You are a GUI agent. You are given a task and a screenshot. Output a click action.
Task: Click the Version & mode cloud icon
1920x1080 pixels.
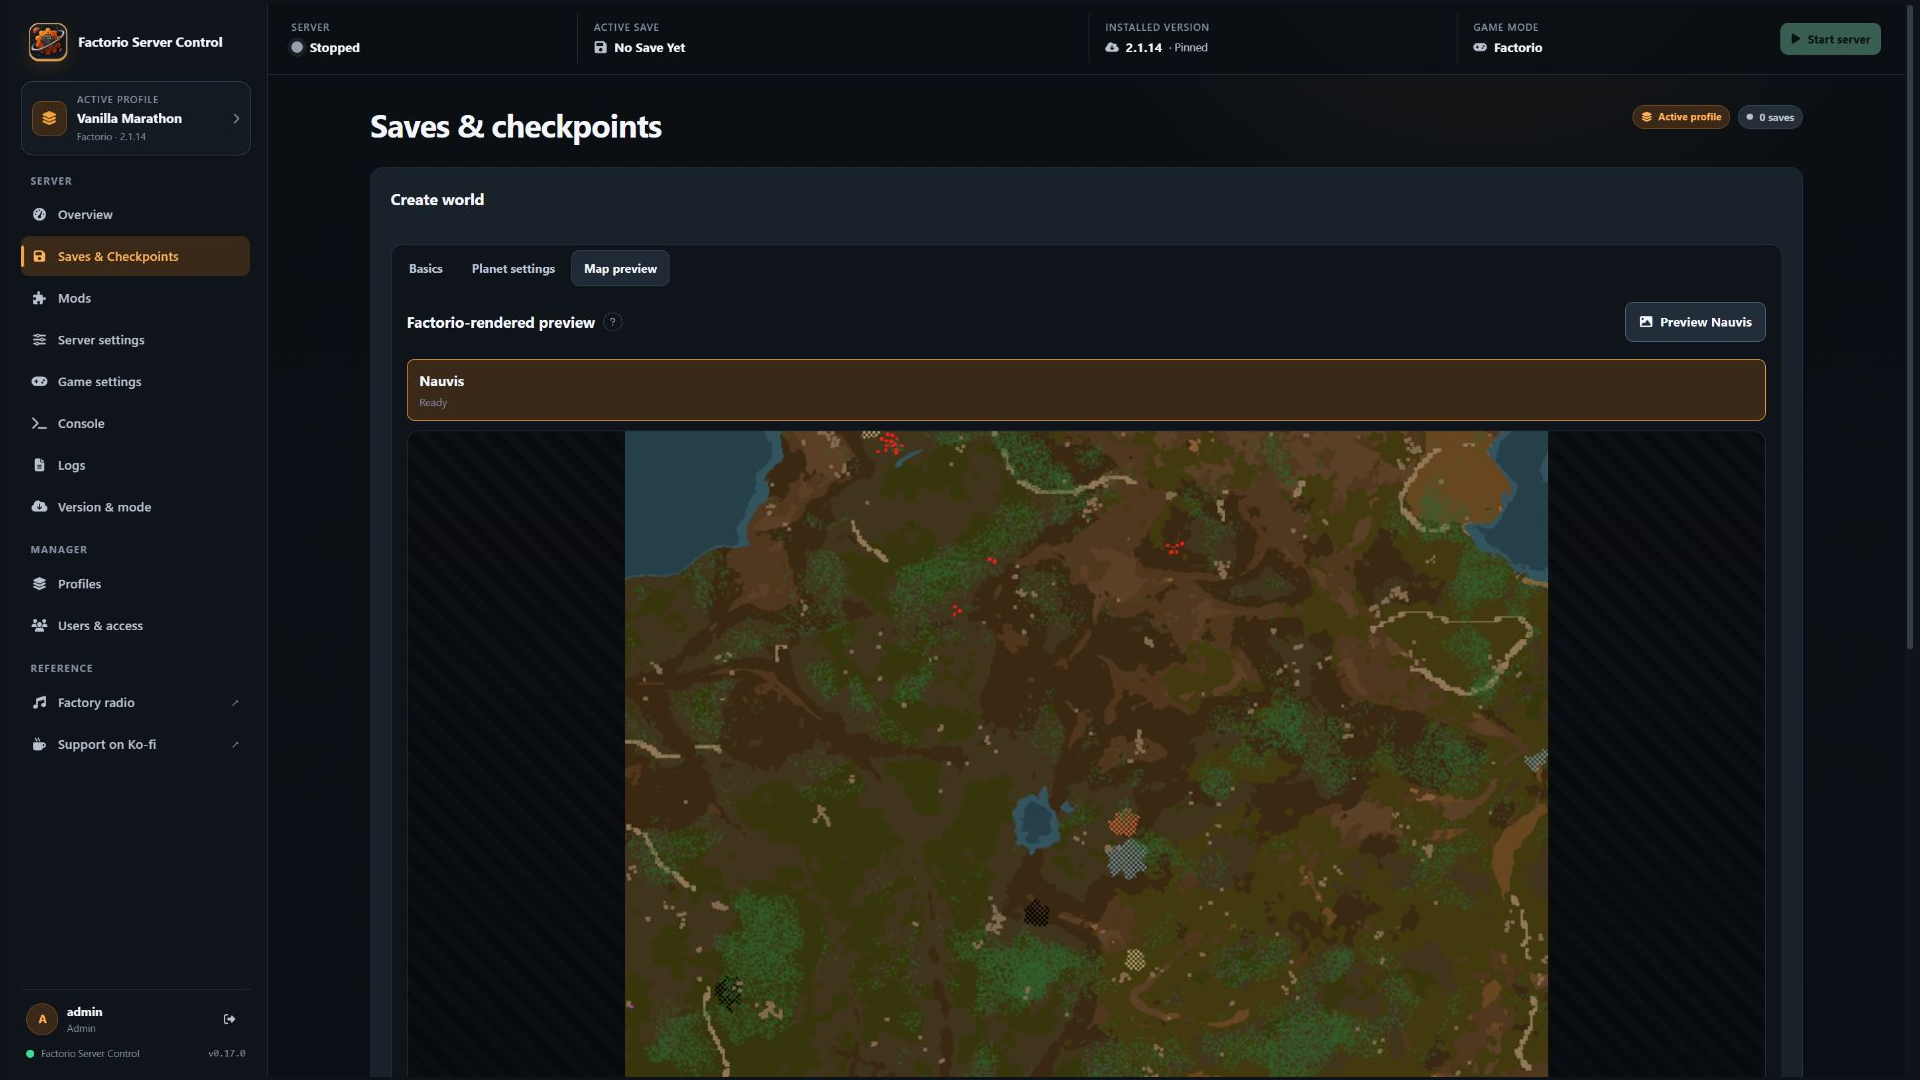[x=39, y=507]
